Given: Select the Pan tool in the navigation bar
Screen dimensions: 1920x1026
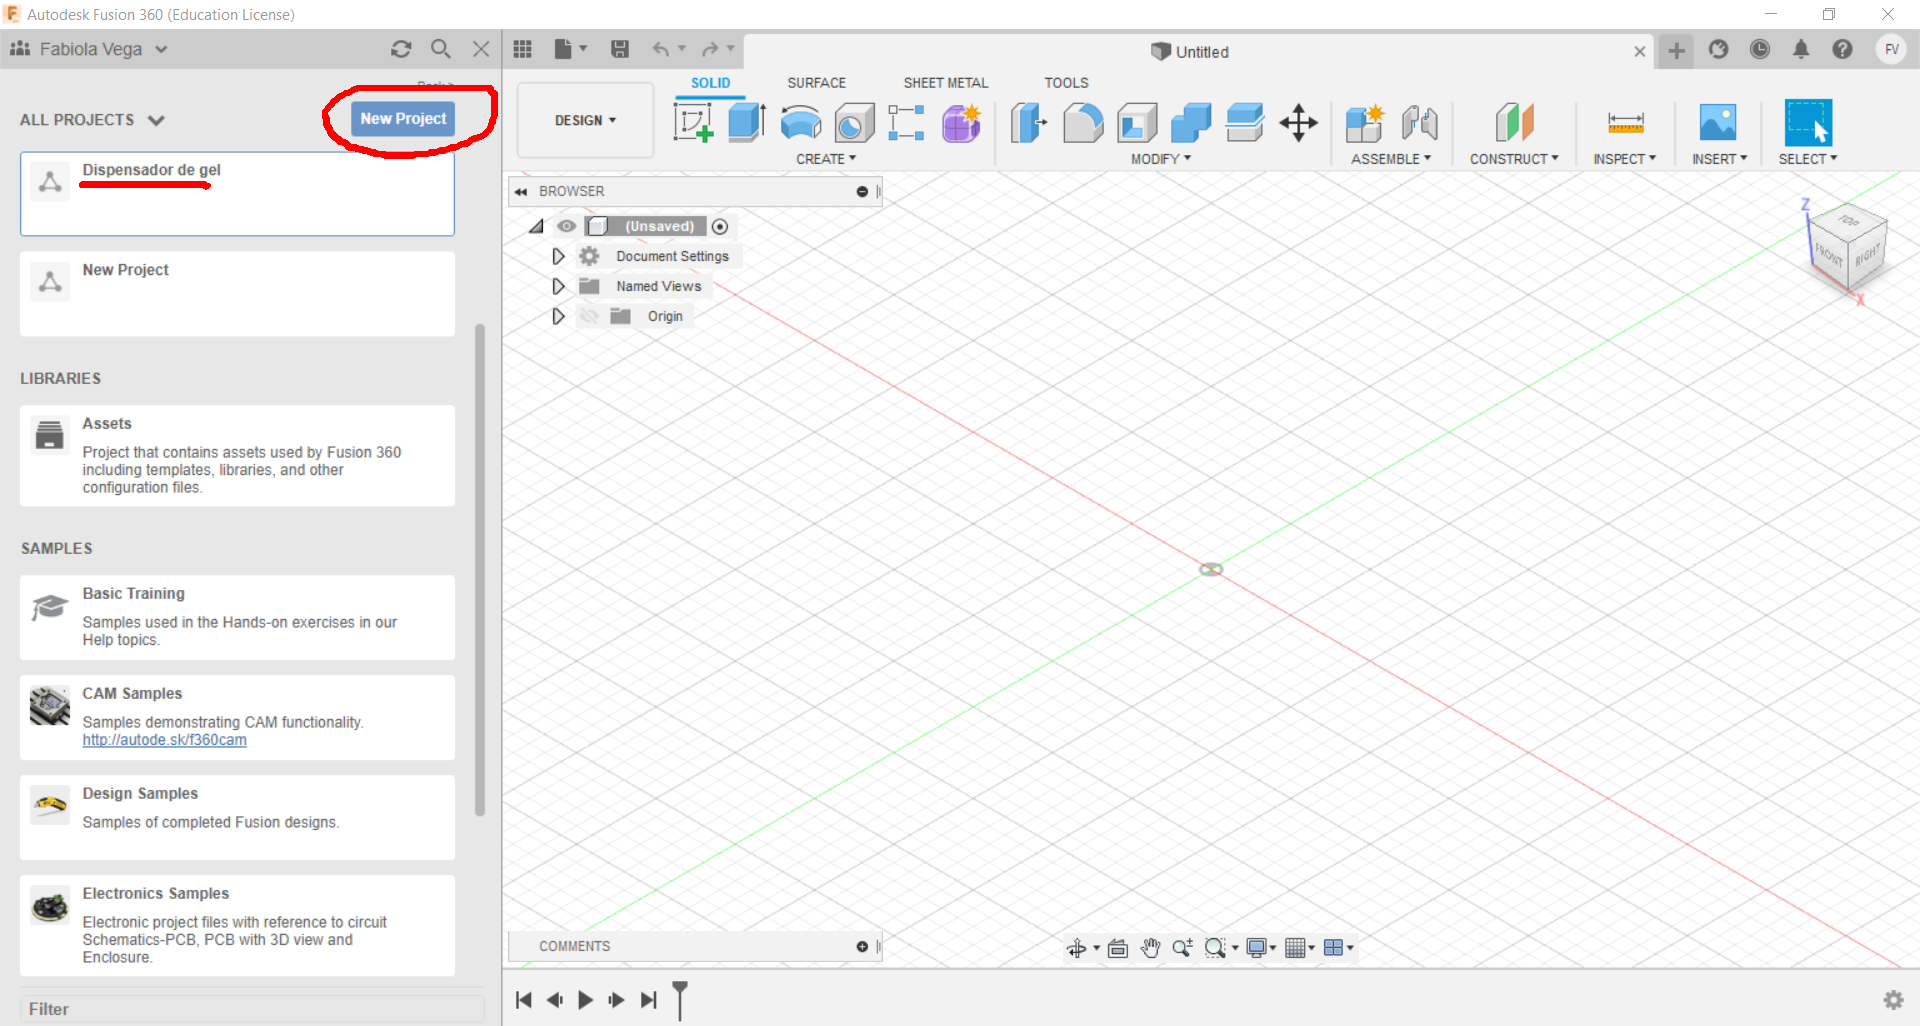Looking at the screenshot, I should click(x=1151, y=948).
